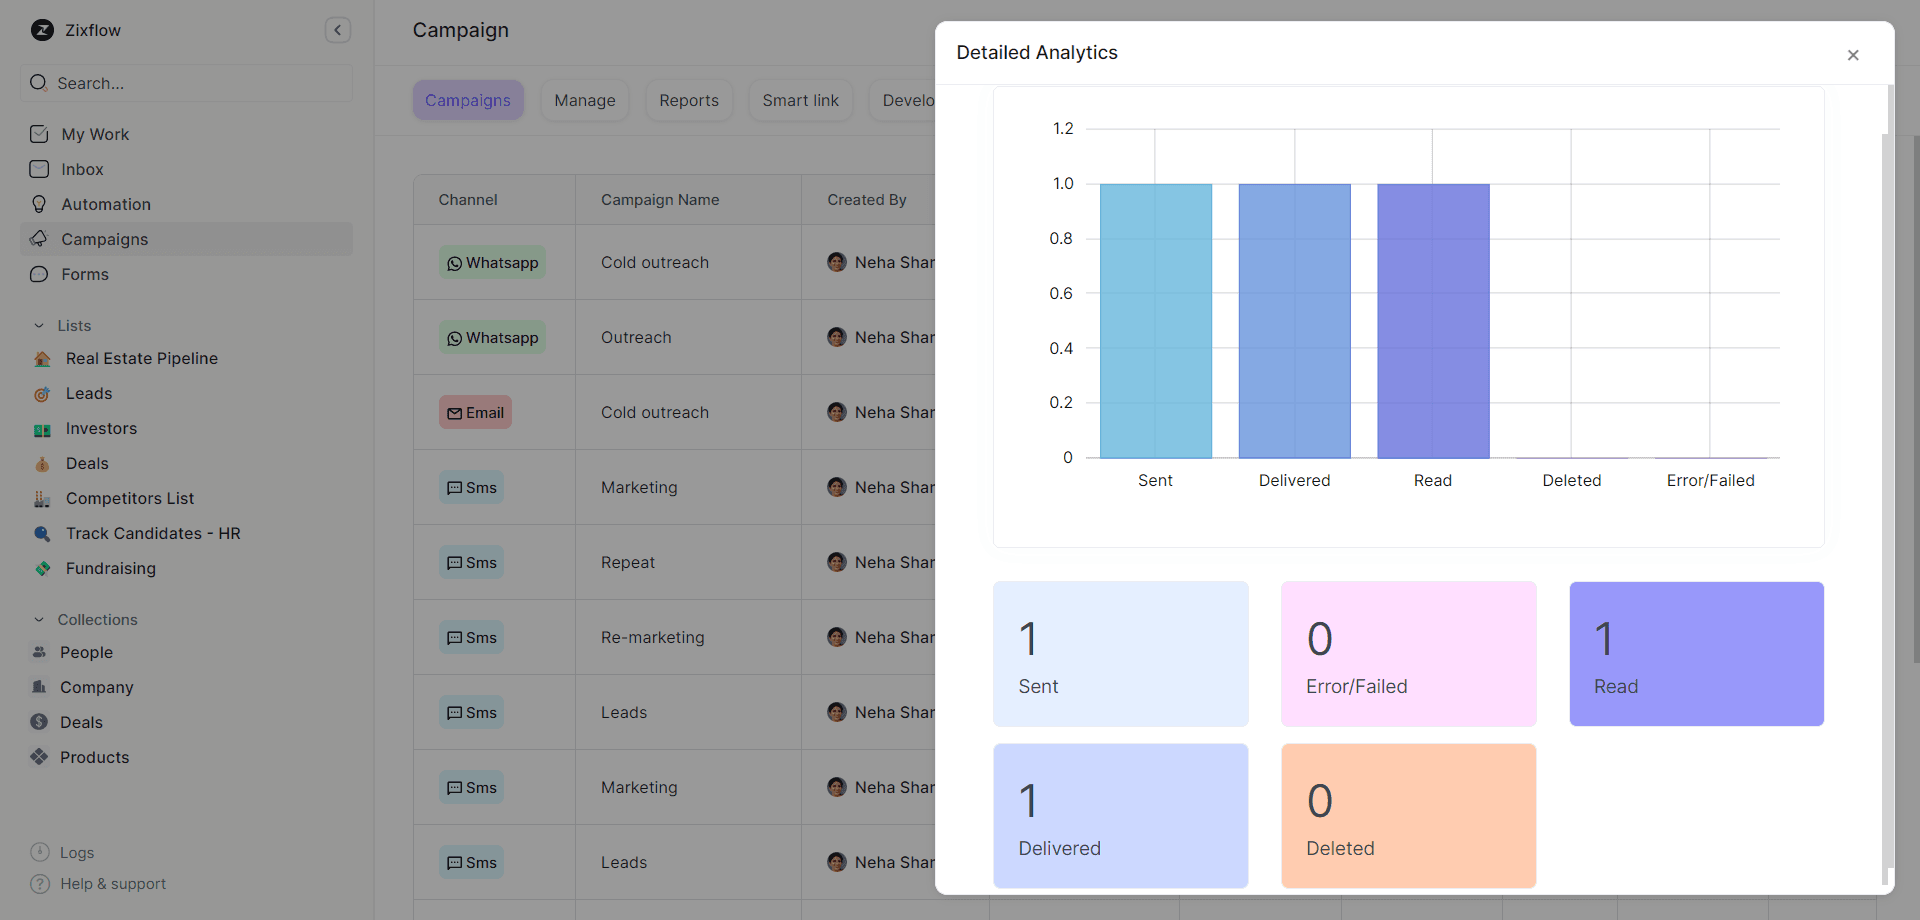Open My Work from the sidebar

(95, 134)
